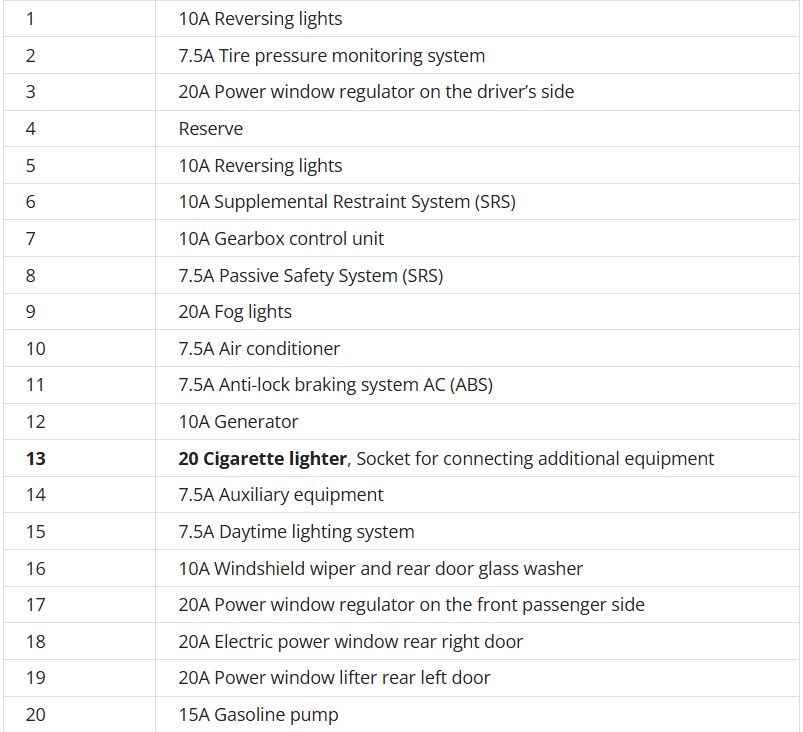Click the "10A Generator" row description
This screenshot has height=732, width=803.
tap(238, 422)
